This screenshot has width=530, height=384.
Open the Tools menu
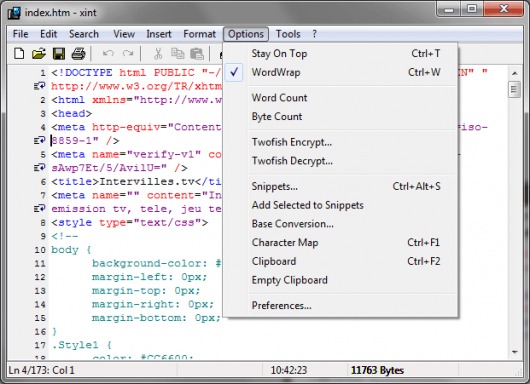click(x=288, y=34)
